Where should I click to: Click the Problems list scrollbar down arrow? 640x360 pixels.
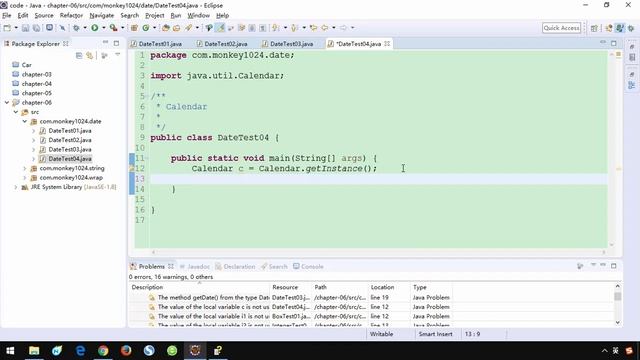[x=618, y=322]
